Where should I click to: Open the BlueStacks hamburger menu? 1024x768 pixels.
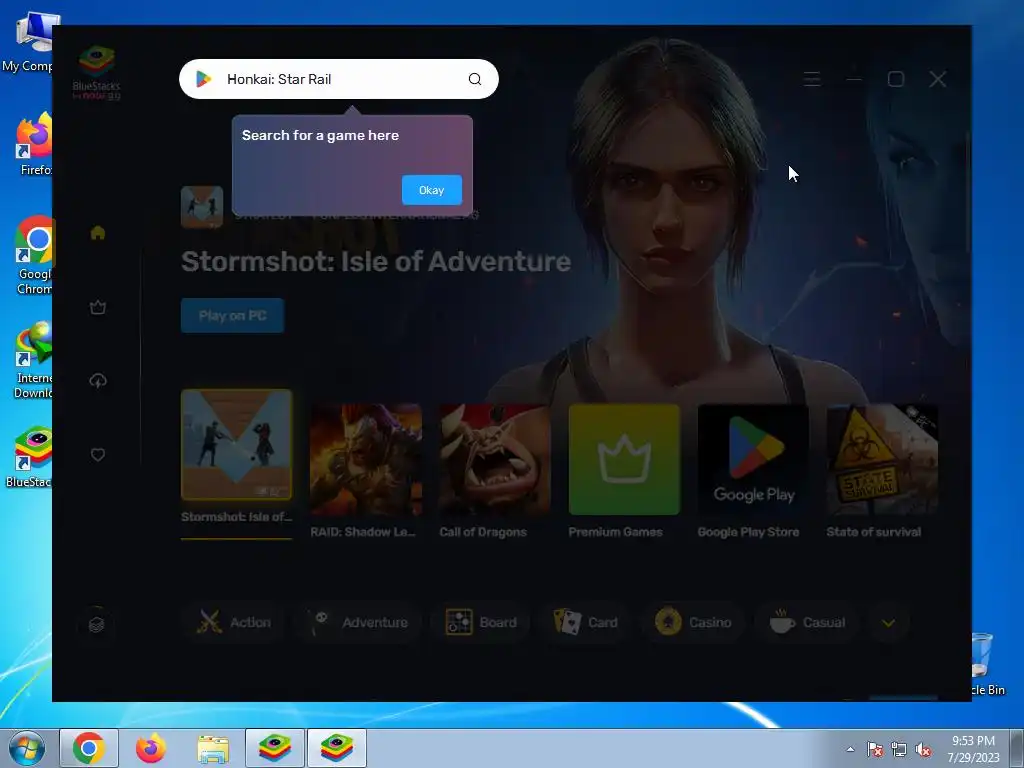[x=812, y=79]
